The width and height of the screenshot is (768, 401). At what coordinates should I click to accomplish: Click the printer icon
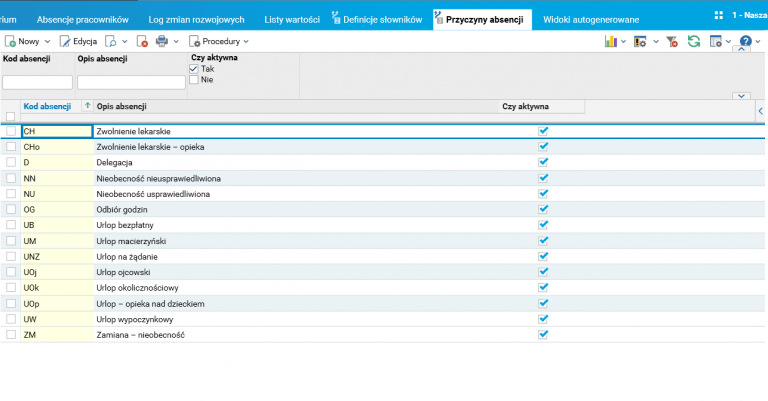coord(162,42)
